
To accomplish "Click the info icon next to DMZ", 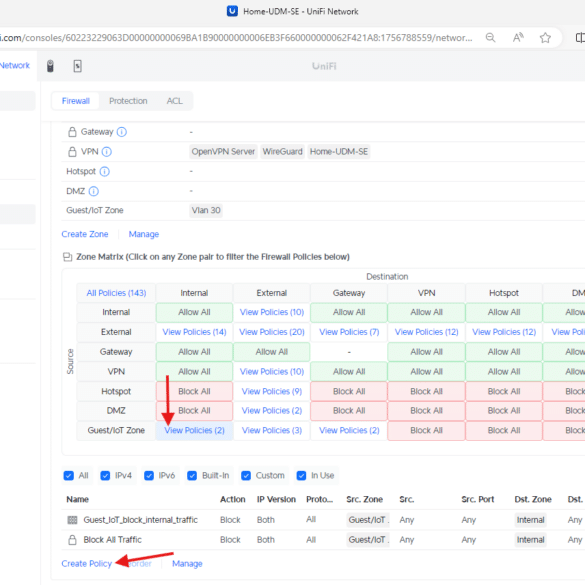I will (94, 191).
